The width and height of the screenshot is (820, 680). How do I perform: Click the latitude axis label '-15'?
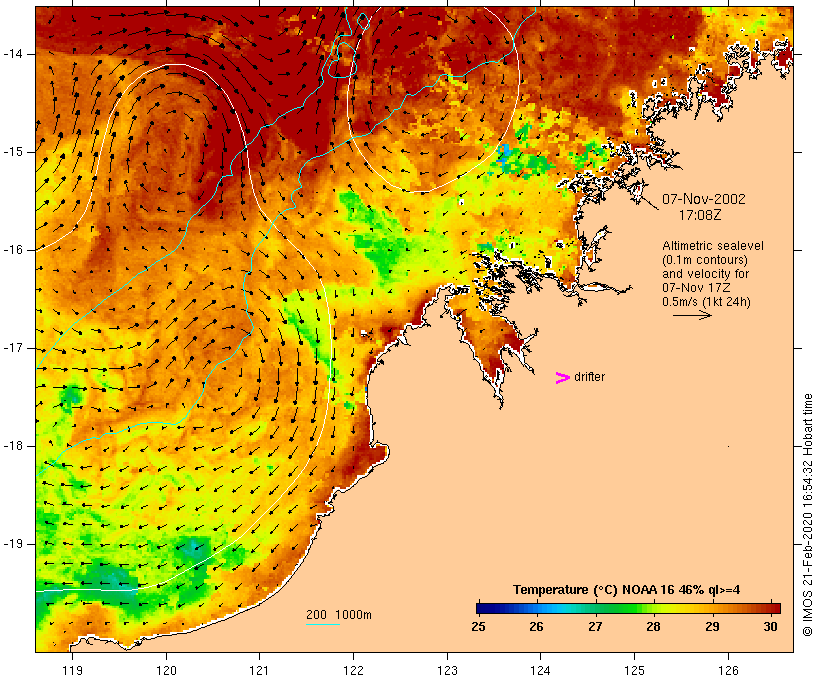pos(12,152)
